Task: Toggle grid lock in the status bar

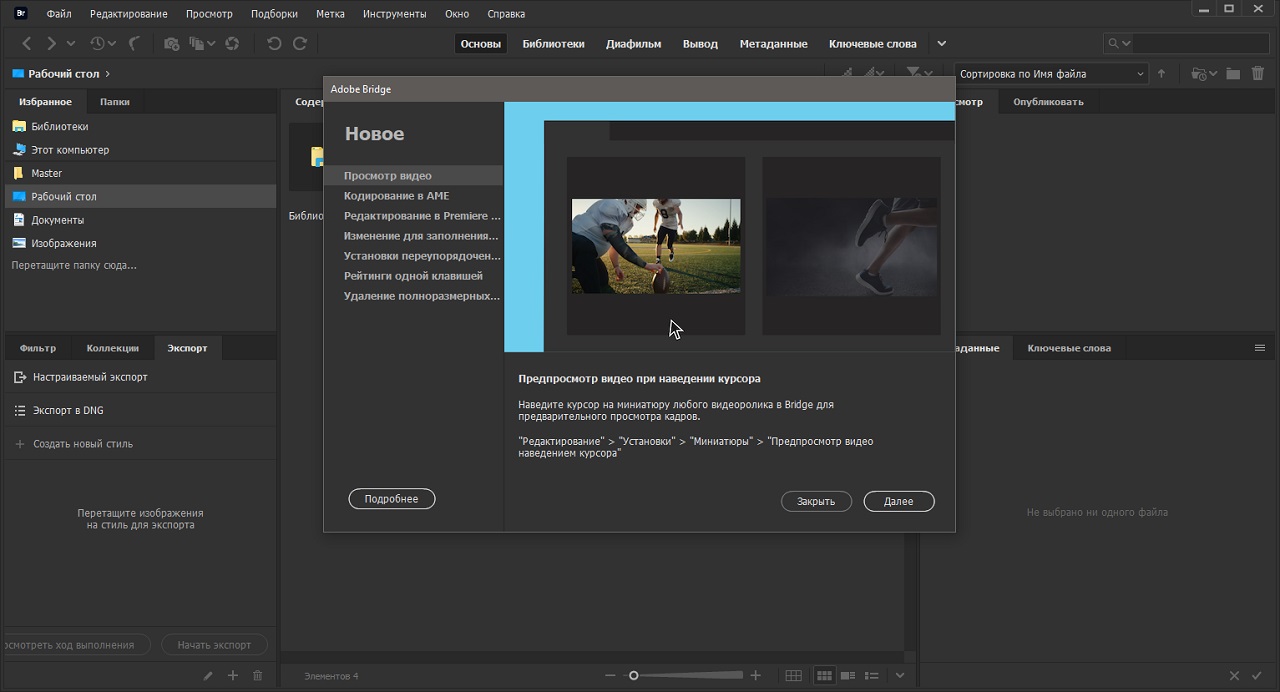Action: click(x=793, y=676)
